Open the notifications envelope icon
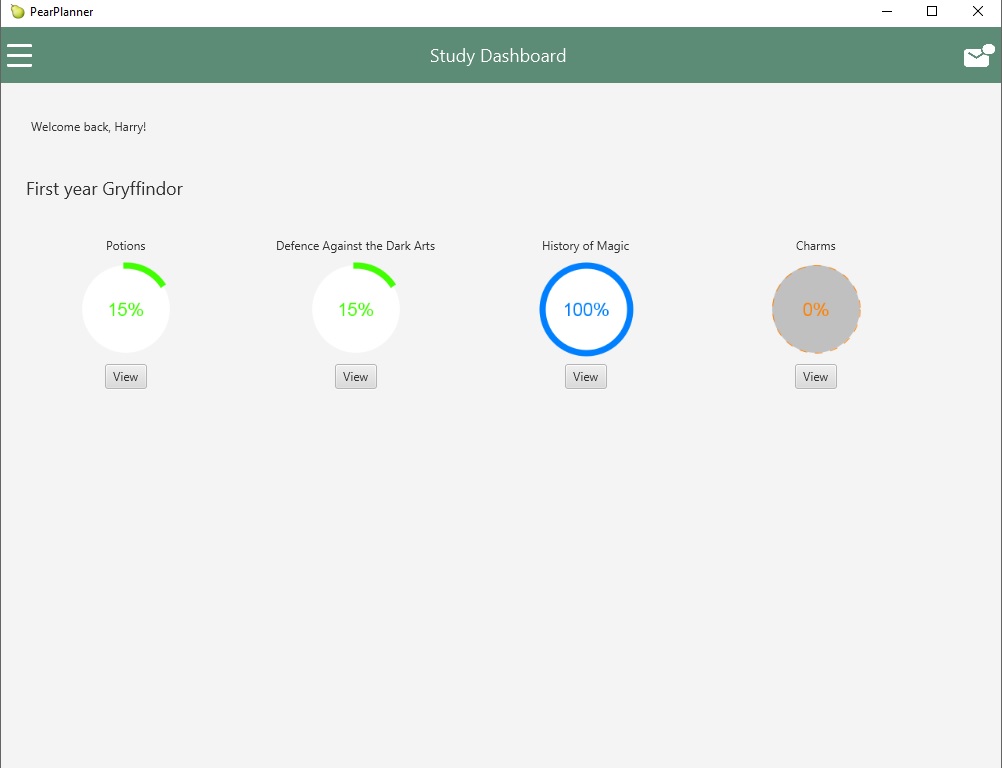The height and width of the screenshot is (768, 1002). pos(977,57)
